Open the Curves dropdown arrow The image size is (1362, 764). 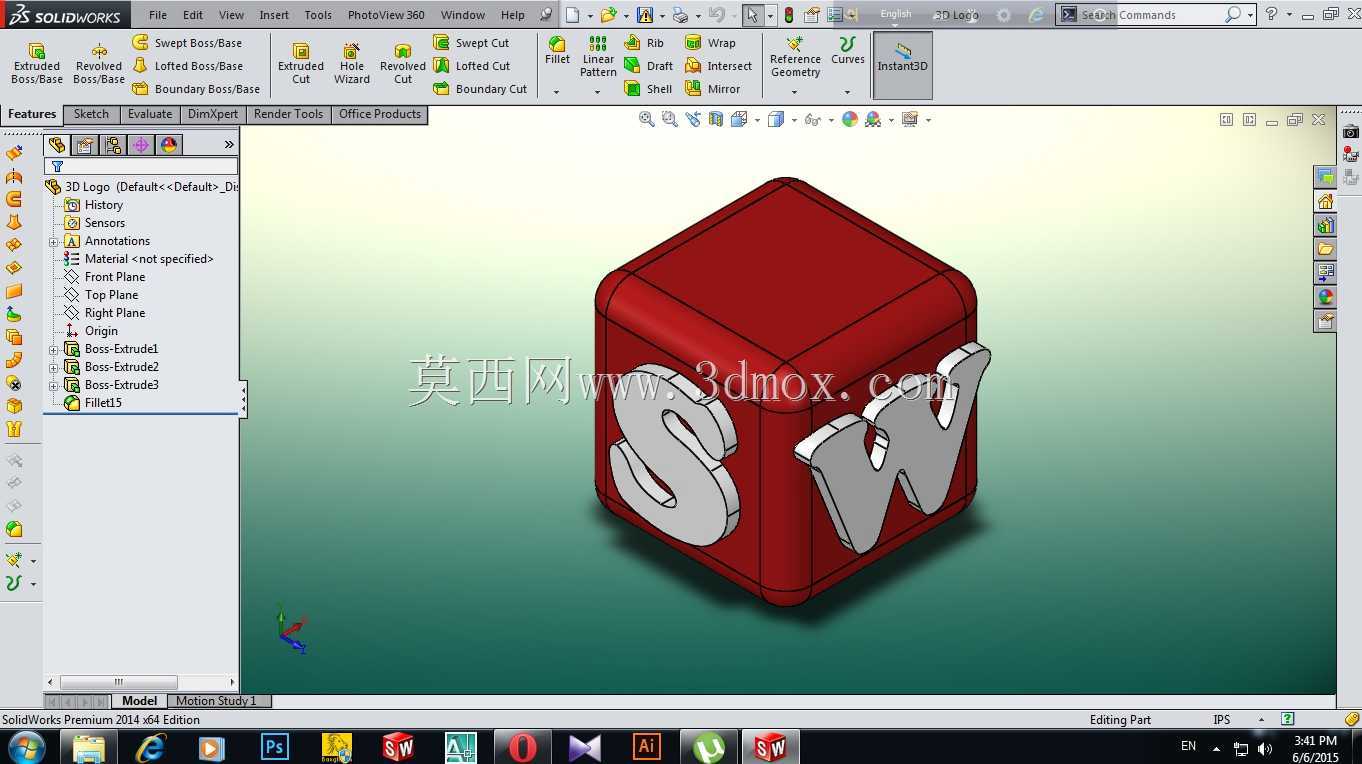click(x=847, y=92)
